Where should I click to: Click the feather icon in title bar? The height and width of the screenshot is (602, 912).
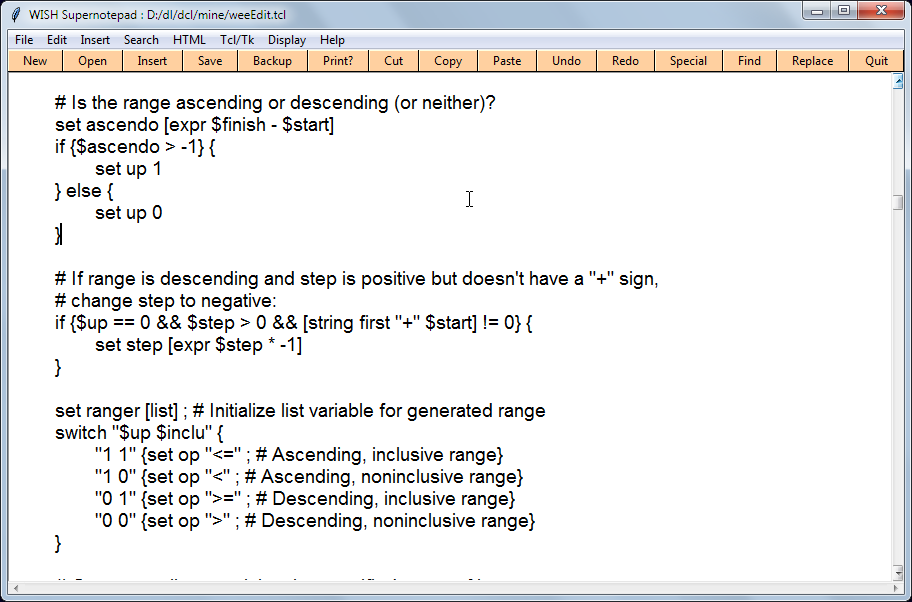click(16, 15)
